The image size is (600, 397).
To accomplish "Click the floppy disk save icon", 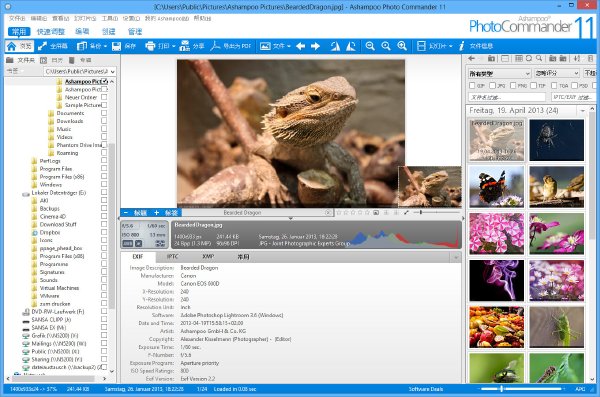I will 116,46.
